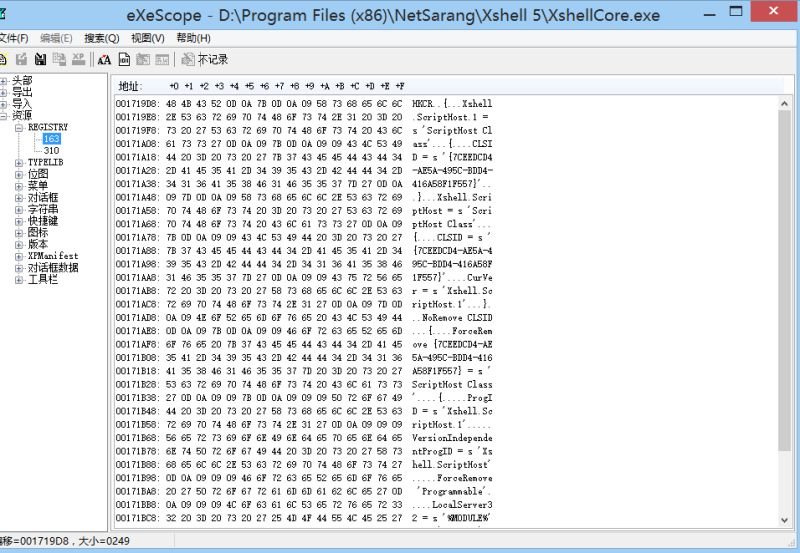800x553 pixels.
Task: Select resource 310 under REGISTRY
Action: tap(52, 150)
